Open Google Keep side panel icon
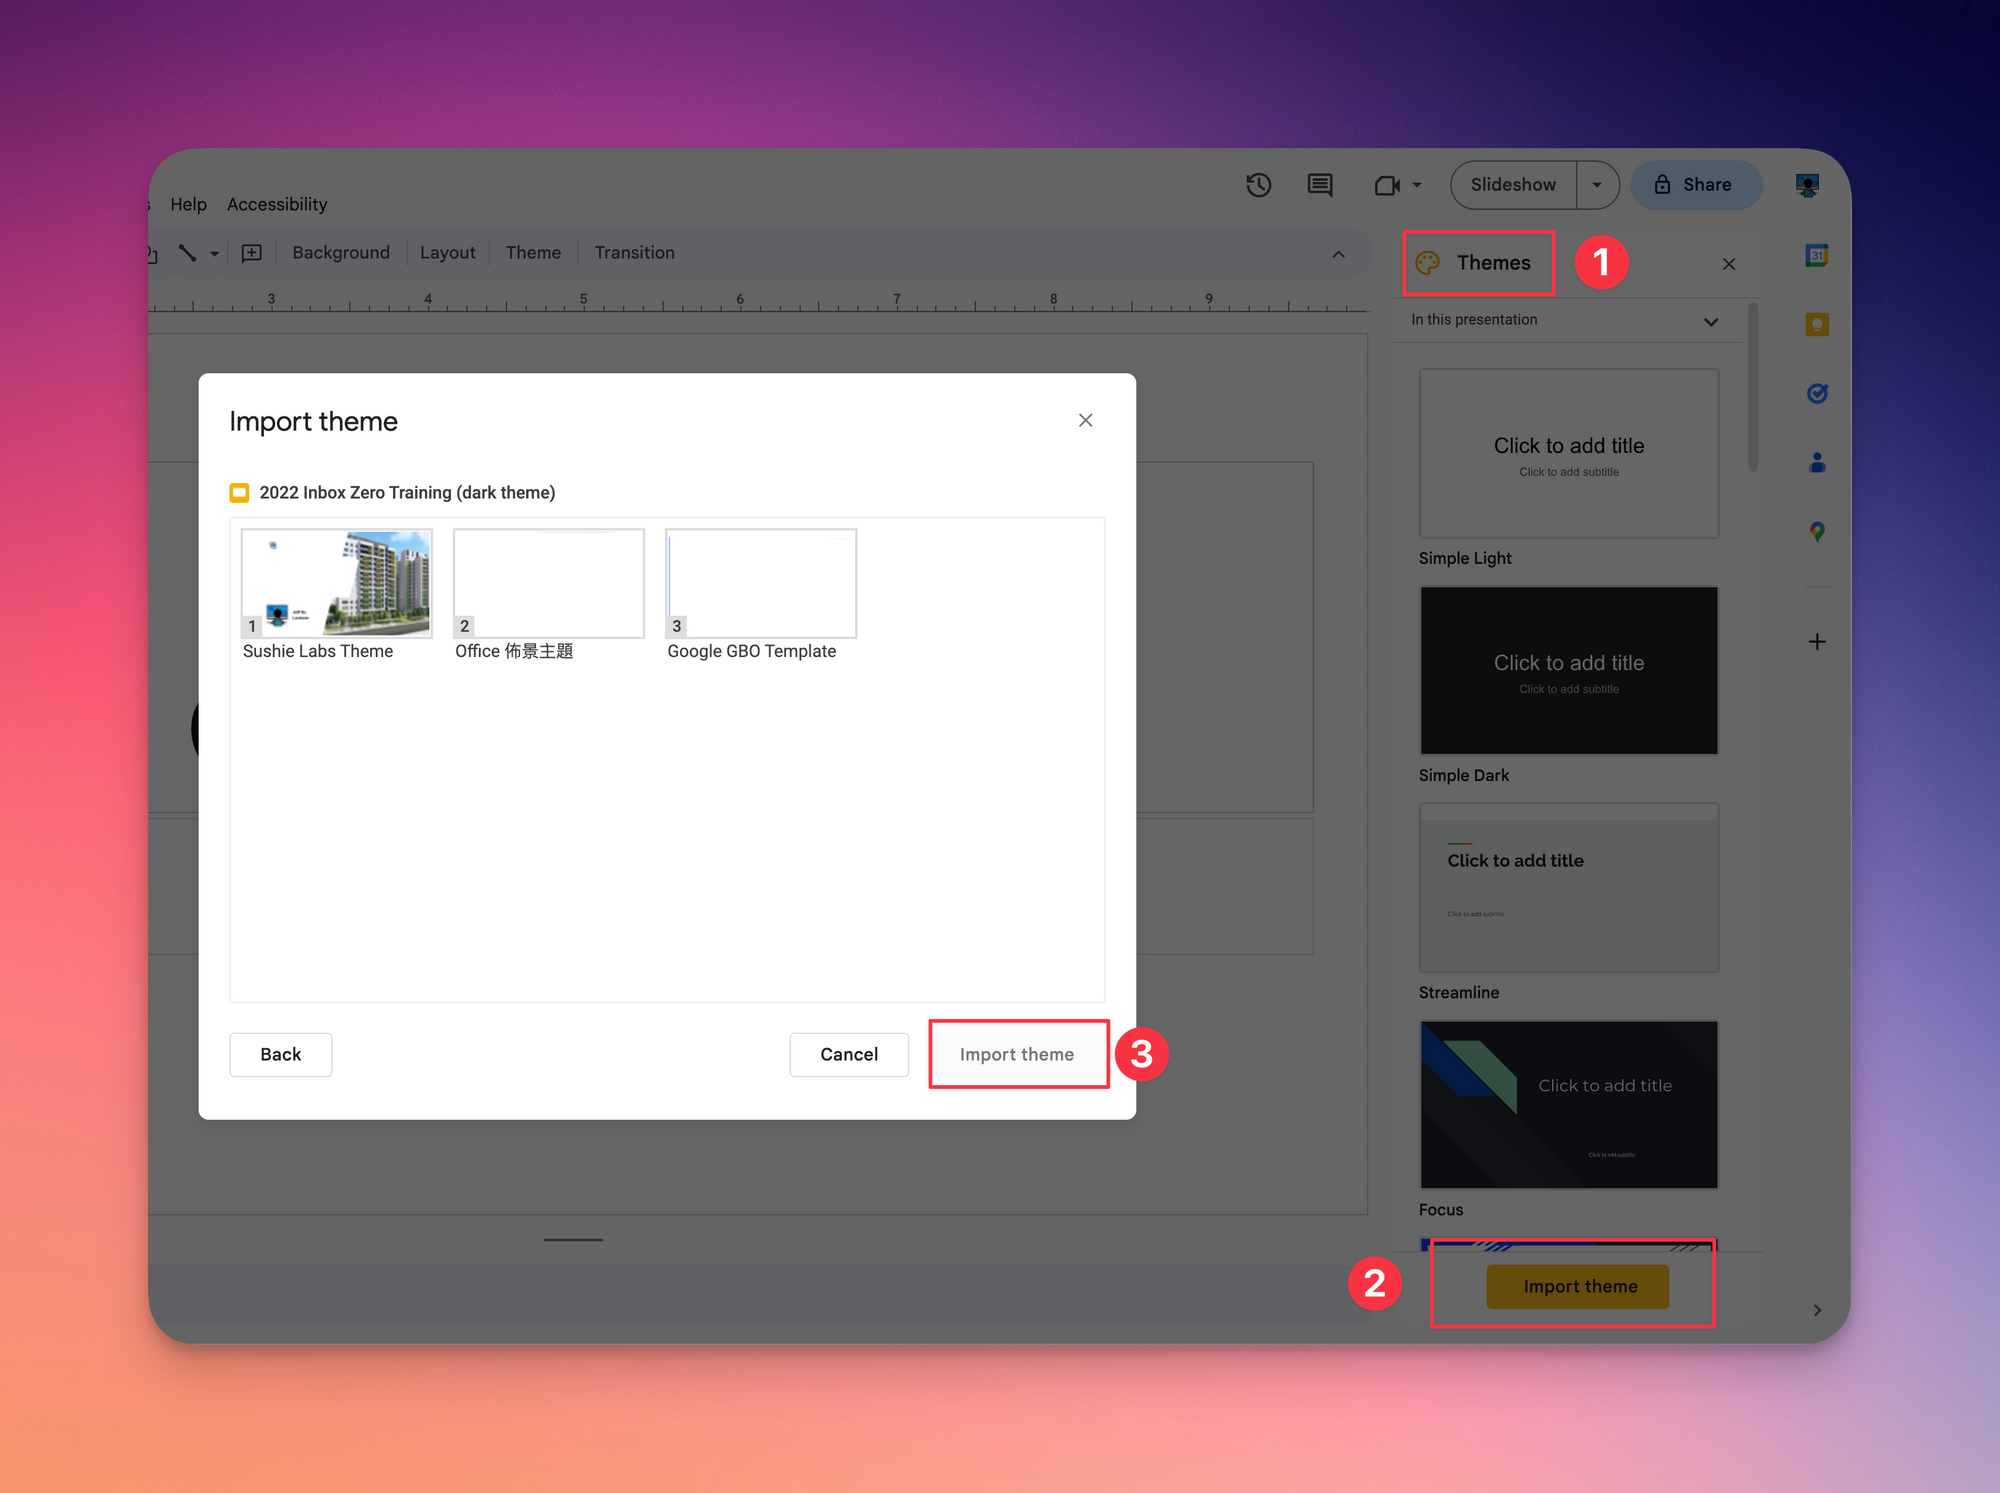2000x1493 pixels. point(1817,324)
